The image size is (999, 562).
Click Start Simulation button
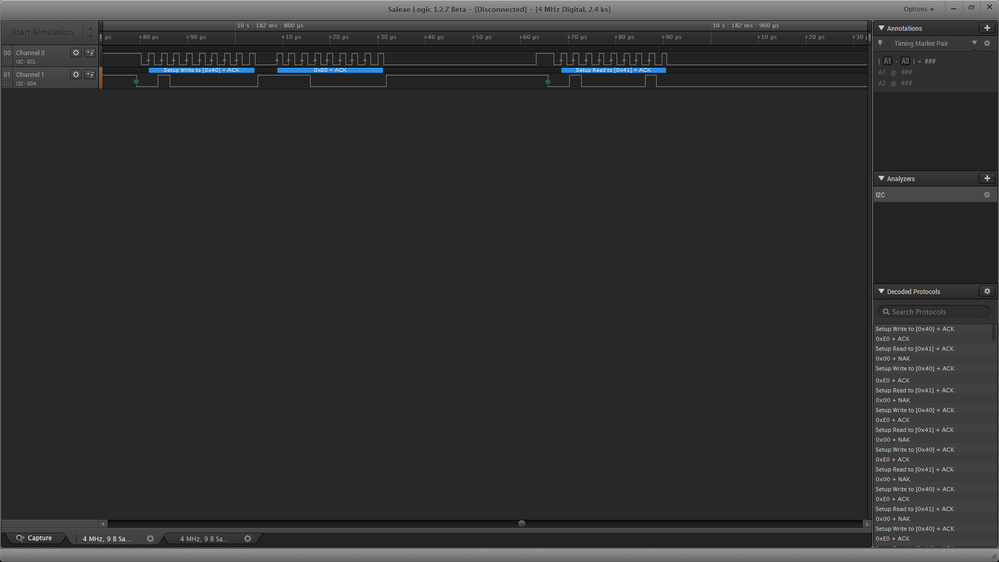pyautogui.click(x=42, y=32)
